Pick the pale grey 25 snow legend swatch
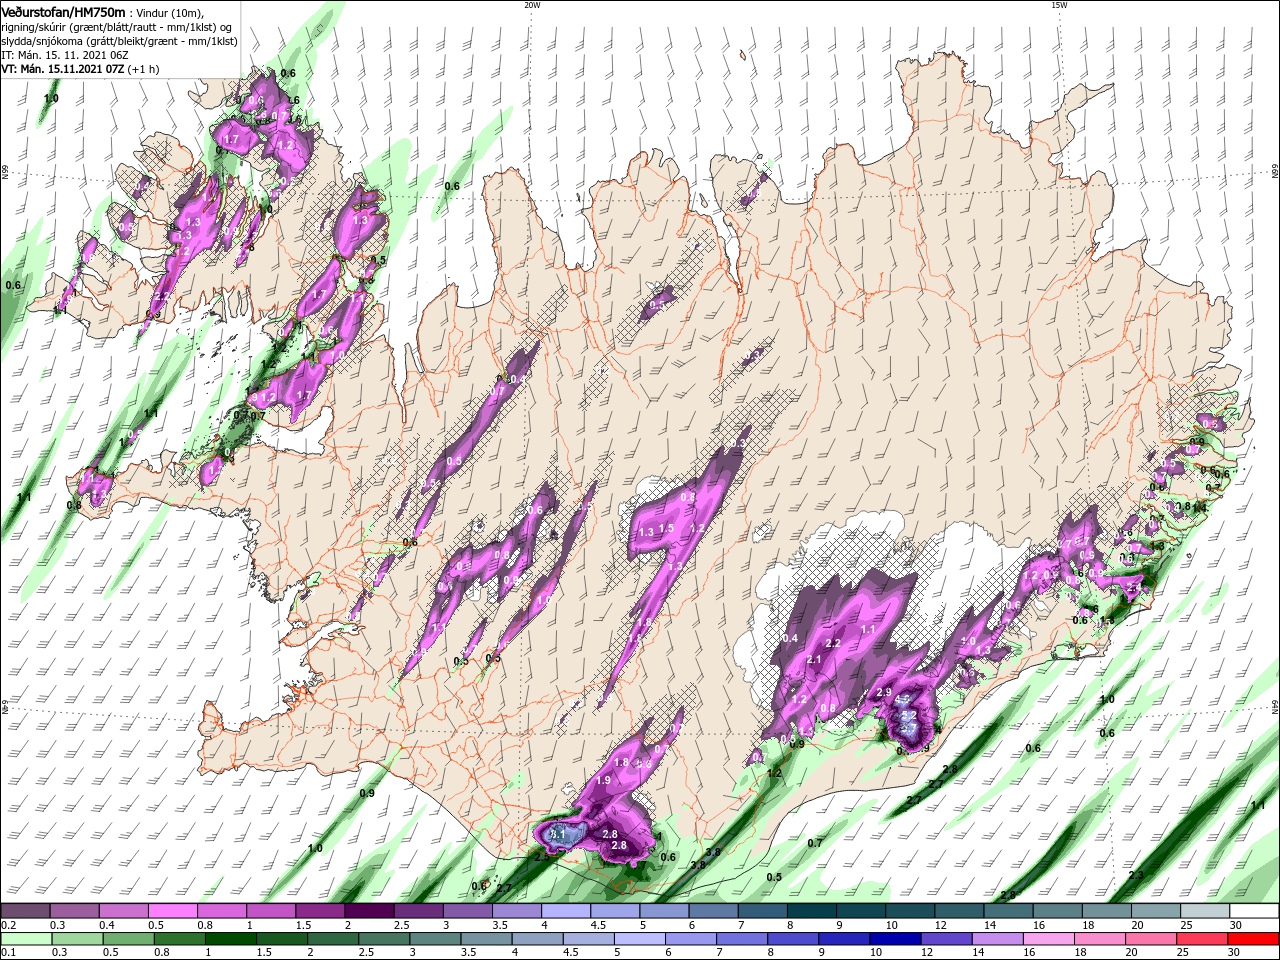The image size is (1280, 960). pyautogui.click(x=1205, y=911)
